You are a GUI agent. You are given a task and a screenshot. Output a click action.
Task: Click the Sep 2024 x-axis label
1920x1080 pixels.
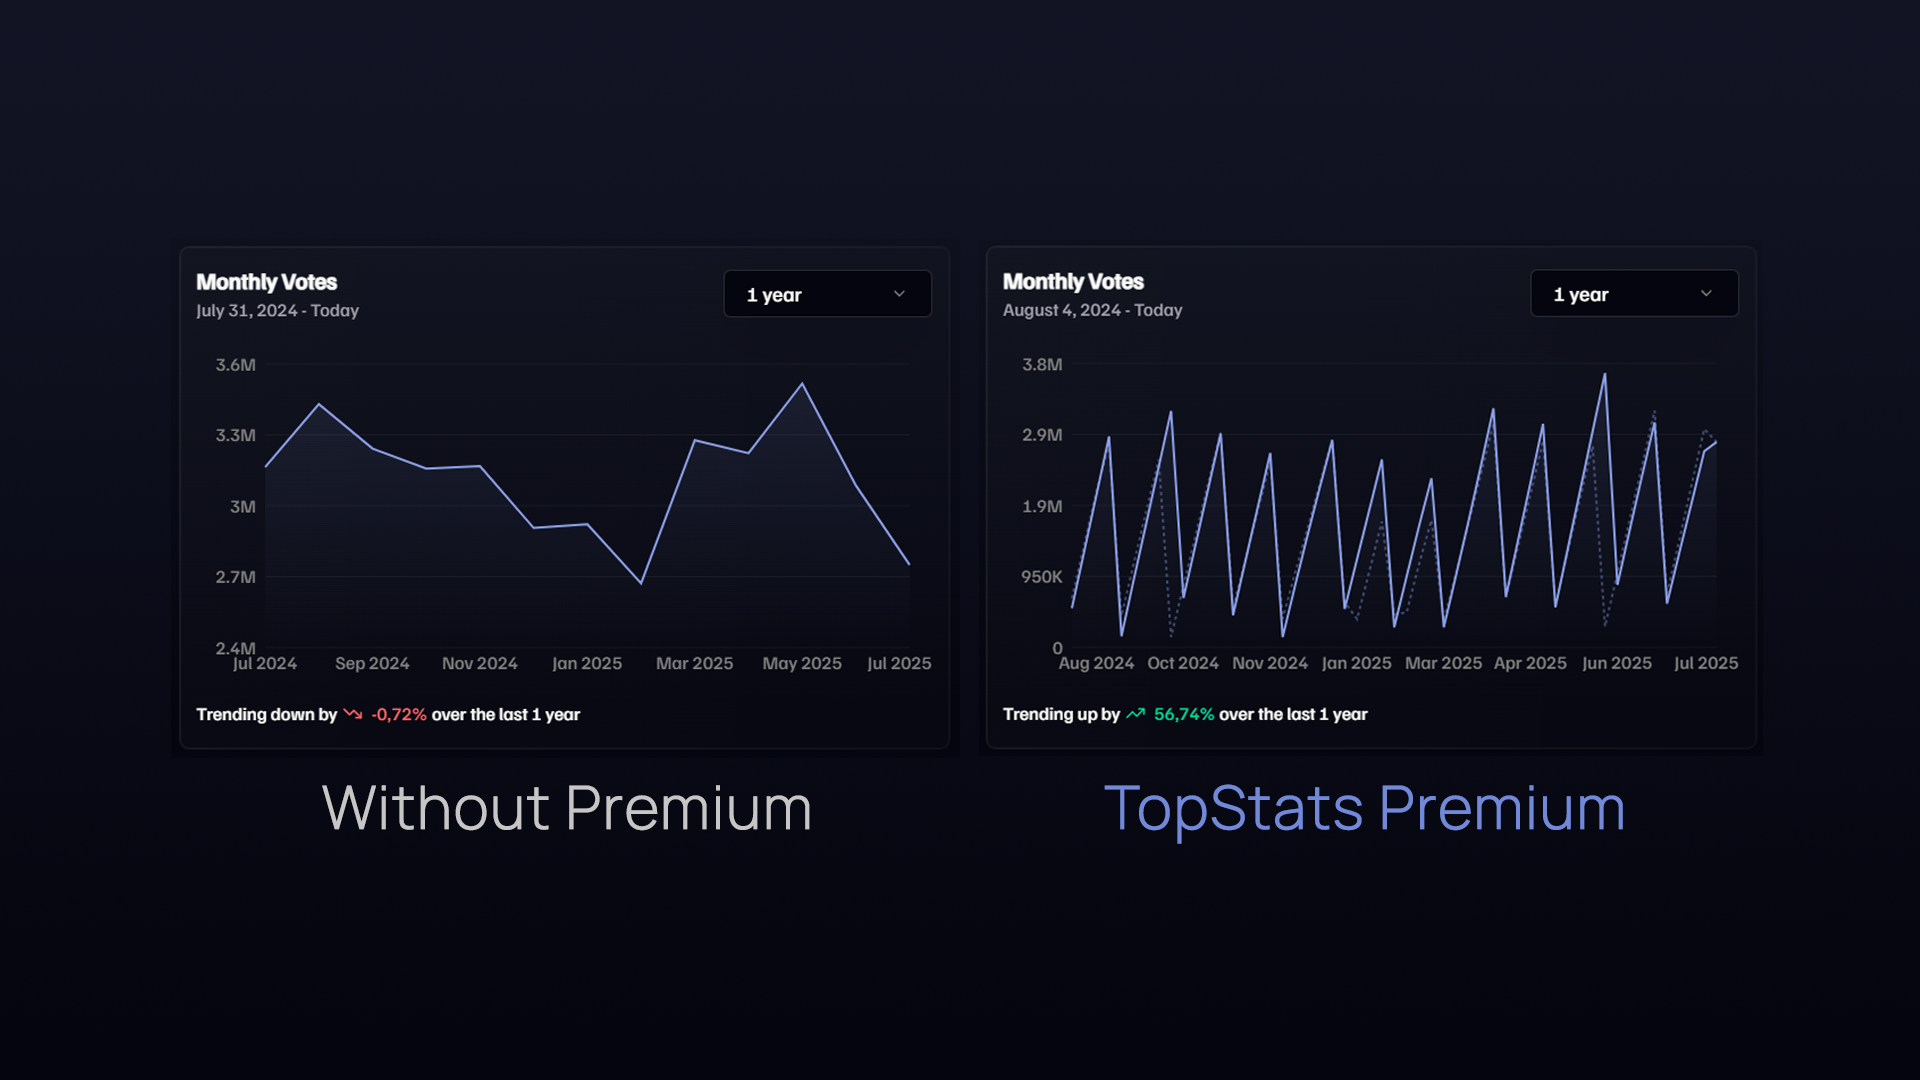pos(372,663)
